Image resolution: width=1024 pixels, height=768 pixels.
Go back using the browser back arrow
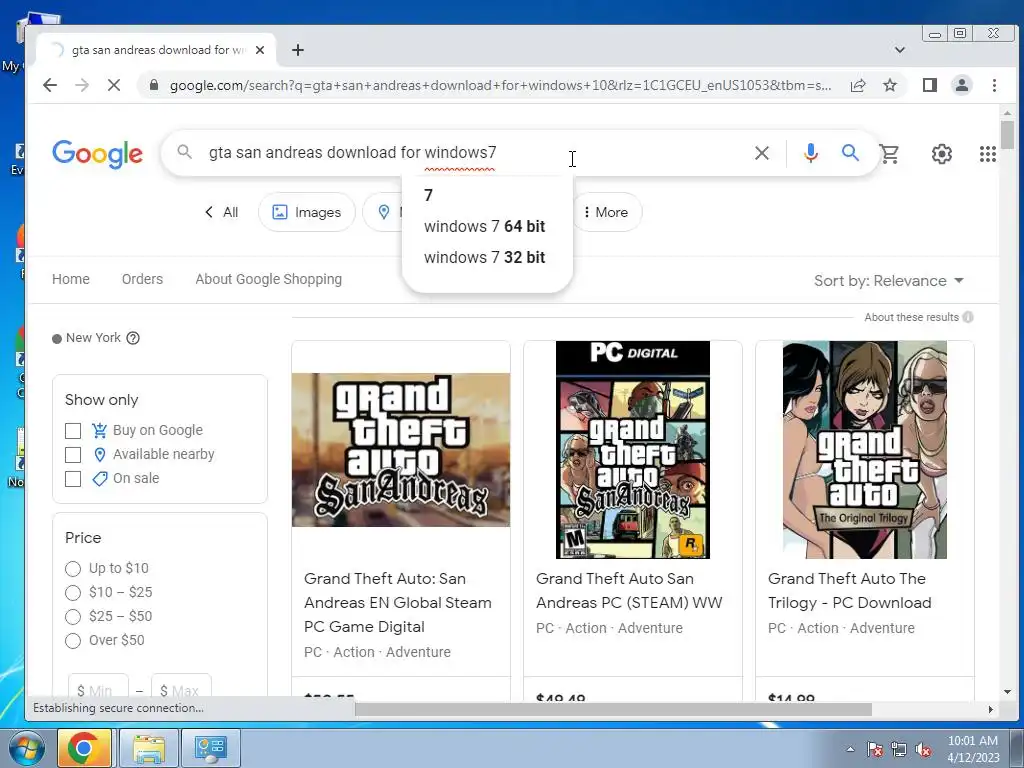click(x=50, y=85)
